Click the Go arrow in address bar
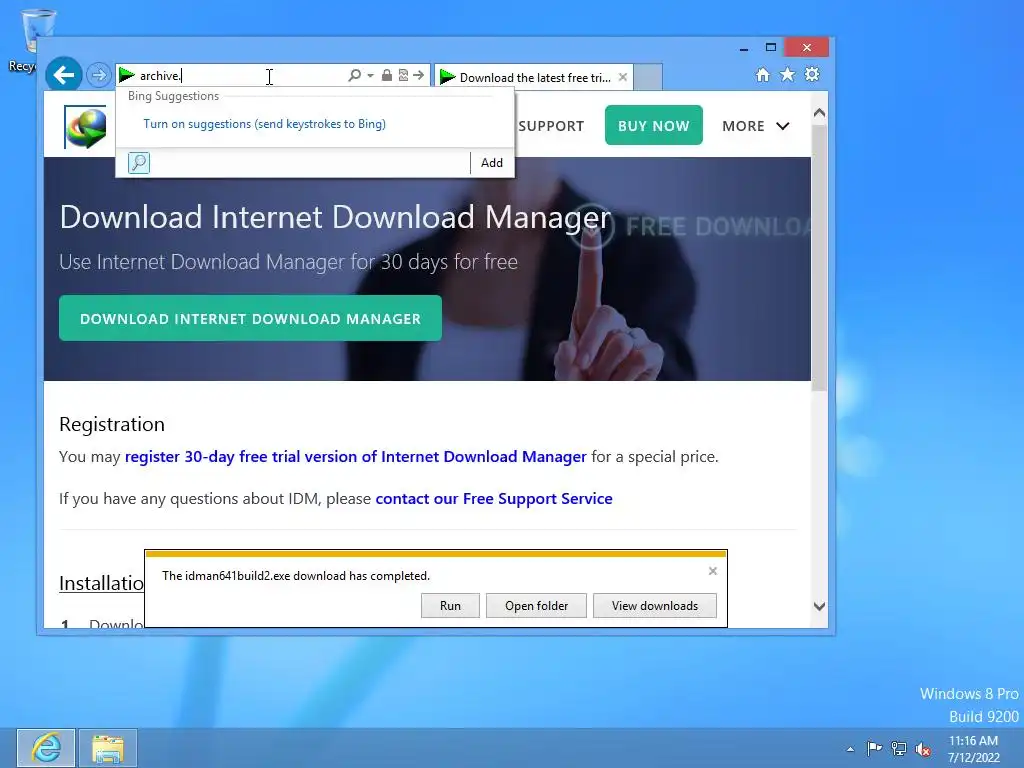The height and width of the screenshot is (768, 1024). (x=419, y=76)
